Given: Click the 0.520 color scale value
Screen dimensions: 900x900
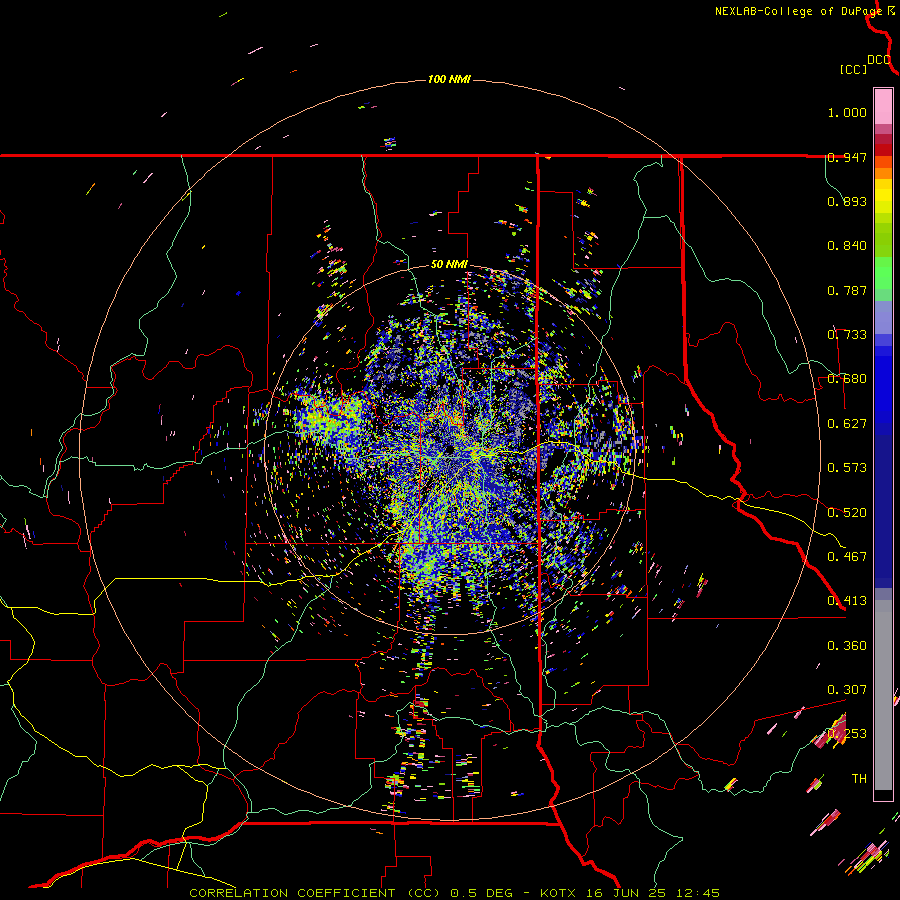Looking at the screenshot, I should (847, 513).
